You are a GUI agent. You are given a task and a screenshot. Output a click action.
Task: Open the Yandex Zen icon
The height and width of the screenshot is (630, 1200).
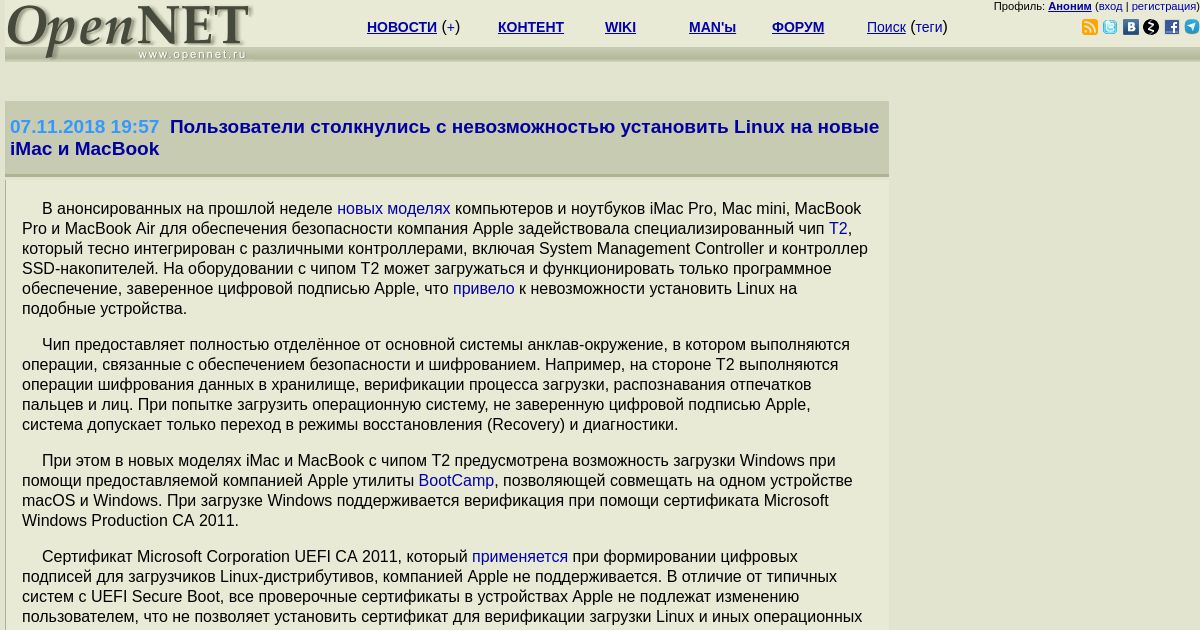click(1151, 27)
